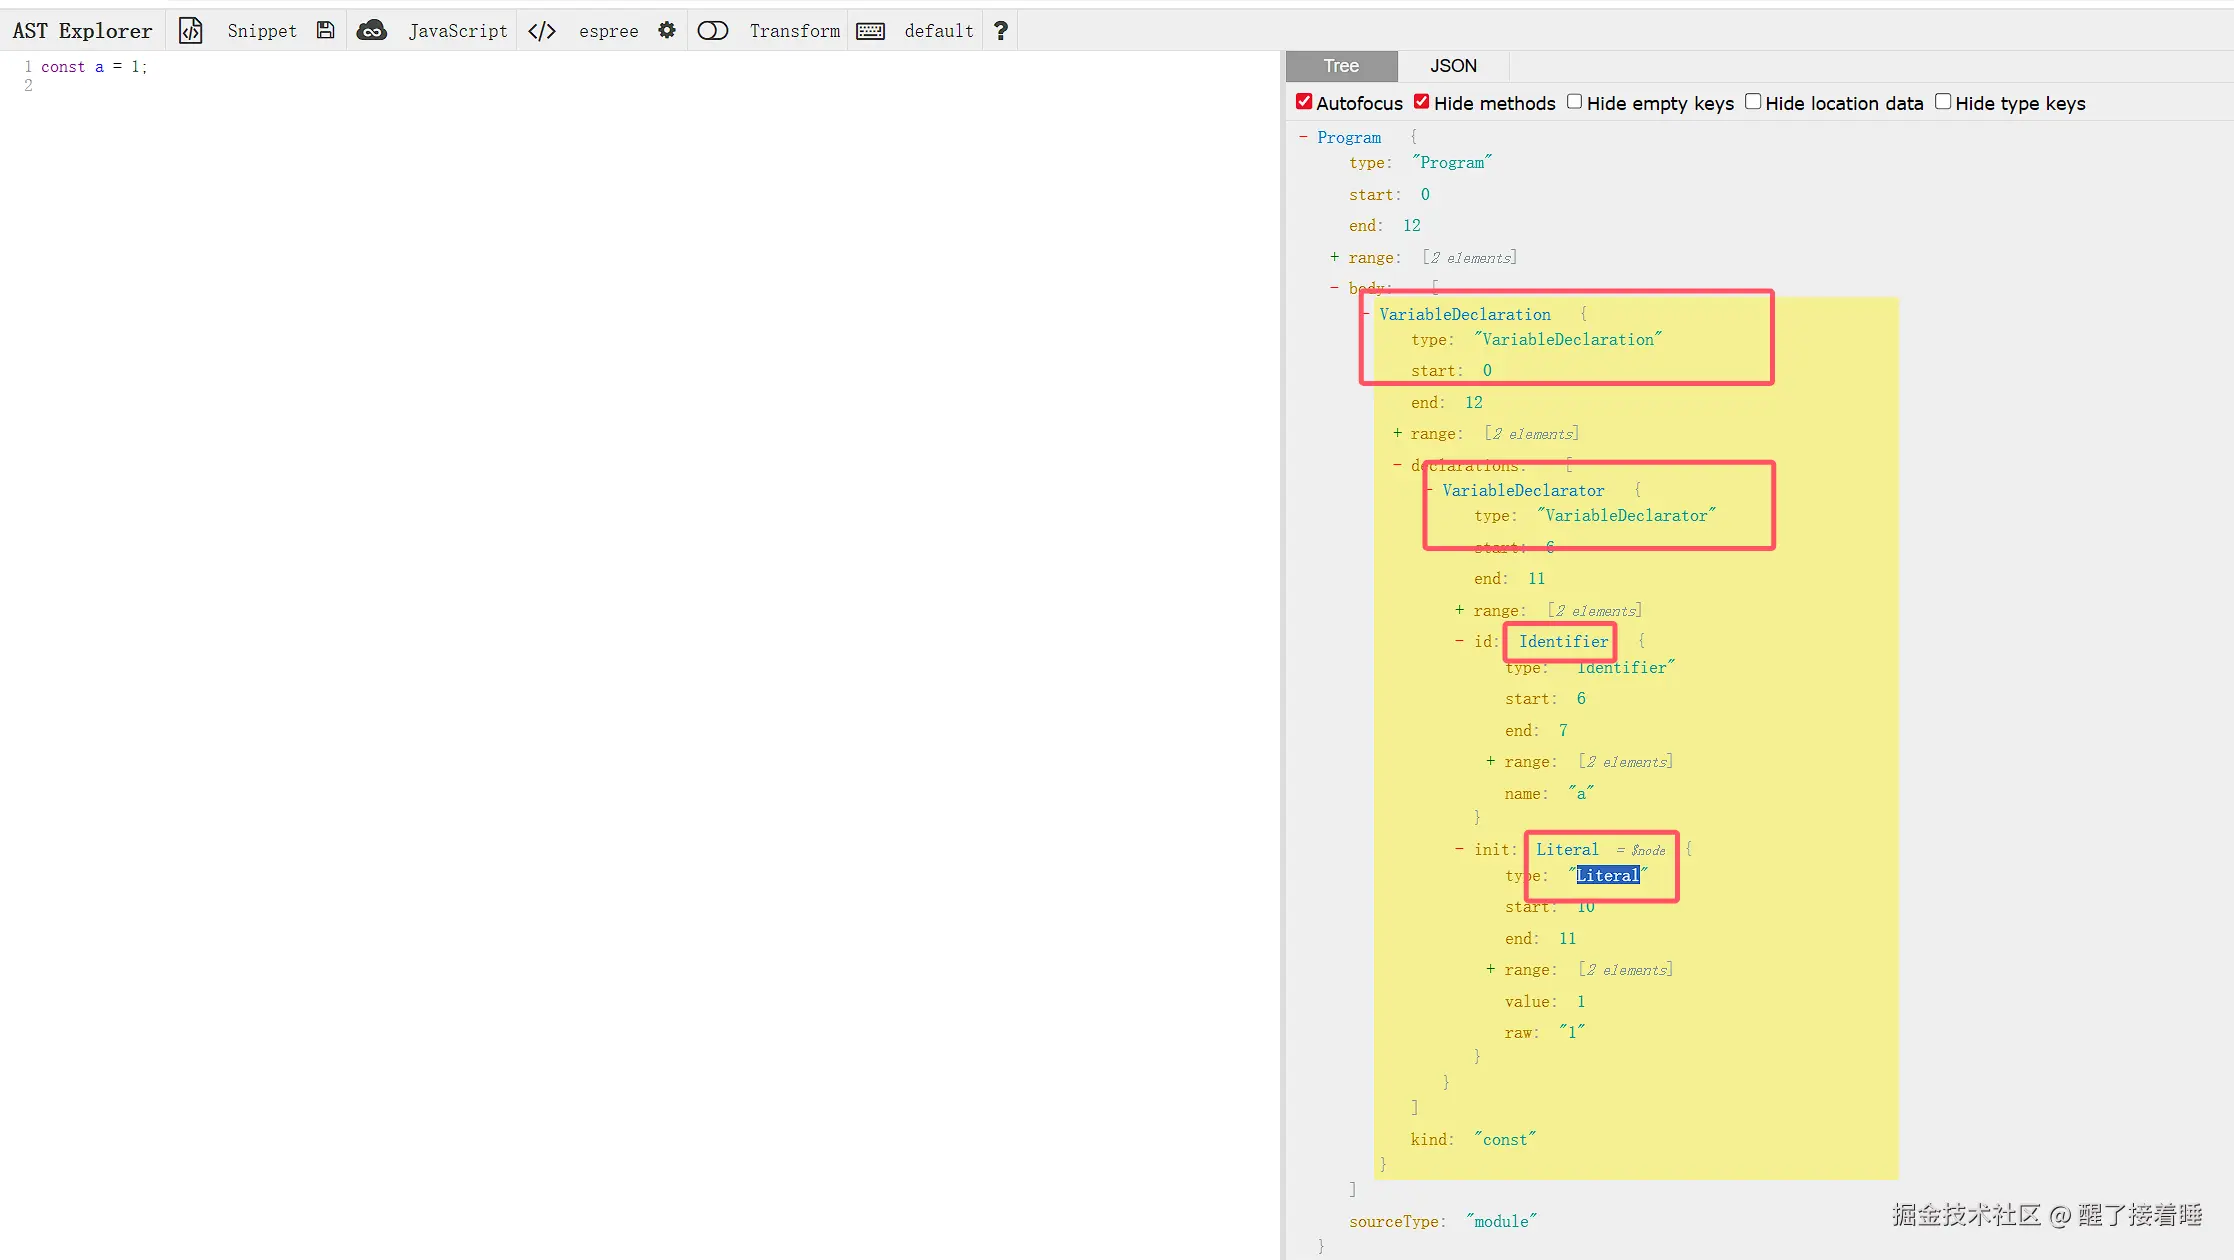
Task: Open espree parser settings gear
Action: (x=667, y=31)
